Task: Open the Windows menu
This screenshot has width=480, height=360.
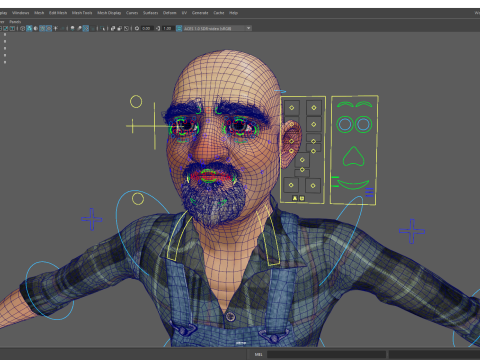Action: coord(21,13)
